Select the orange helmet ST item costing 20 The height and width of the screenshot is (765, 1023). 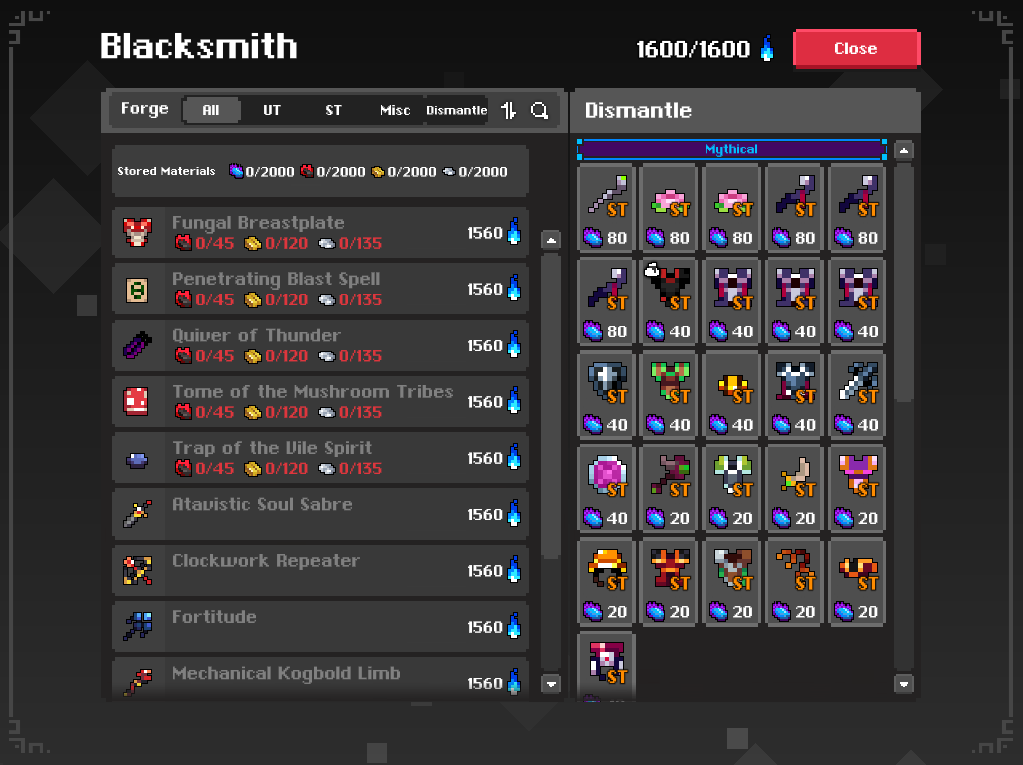tap(607, 581)
